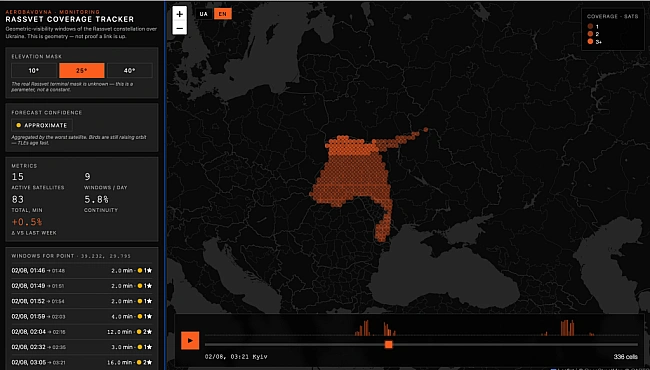Choose the 25° elevation mask
This screenshot has height=370, width=650.
(x=82, y=70)
